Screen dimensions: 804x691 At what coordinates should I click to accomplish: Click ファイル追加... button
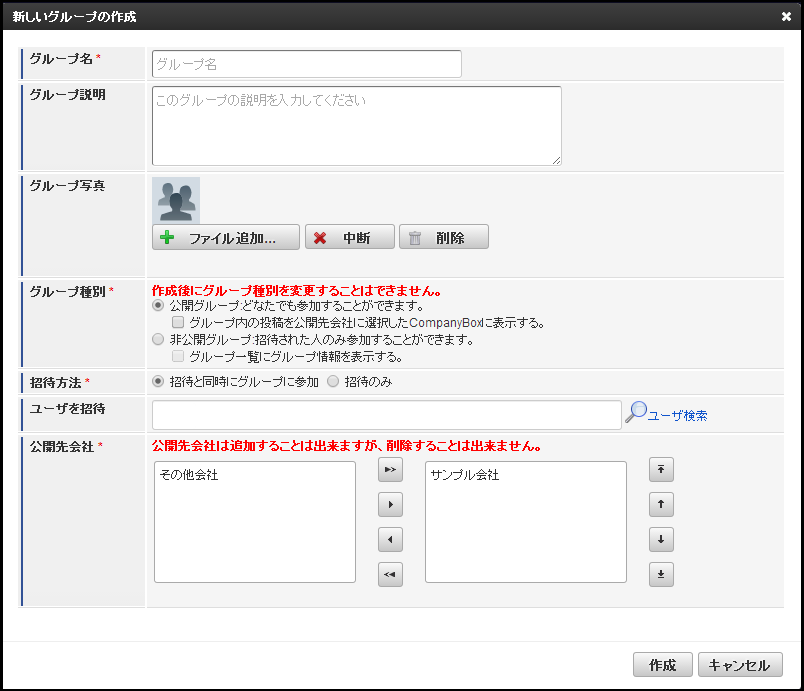click(226, 237)
